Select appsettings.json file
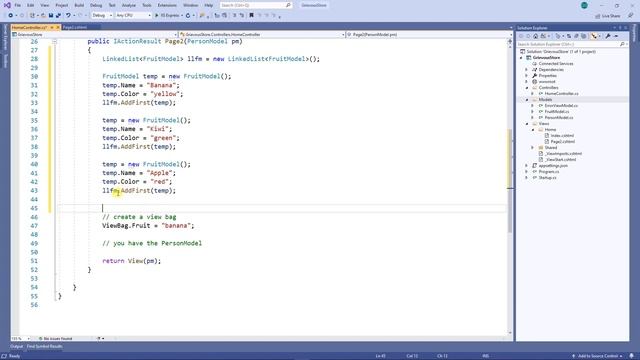Image resolution: width=640 pixels, height=360 pixels. pyautogui.click(x=553, y=166)
